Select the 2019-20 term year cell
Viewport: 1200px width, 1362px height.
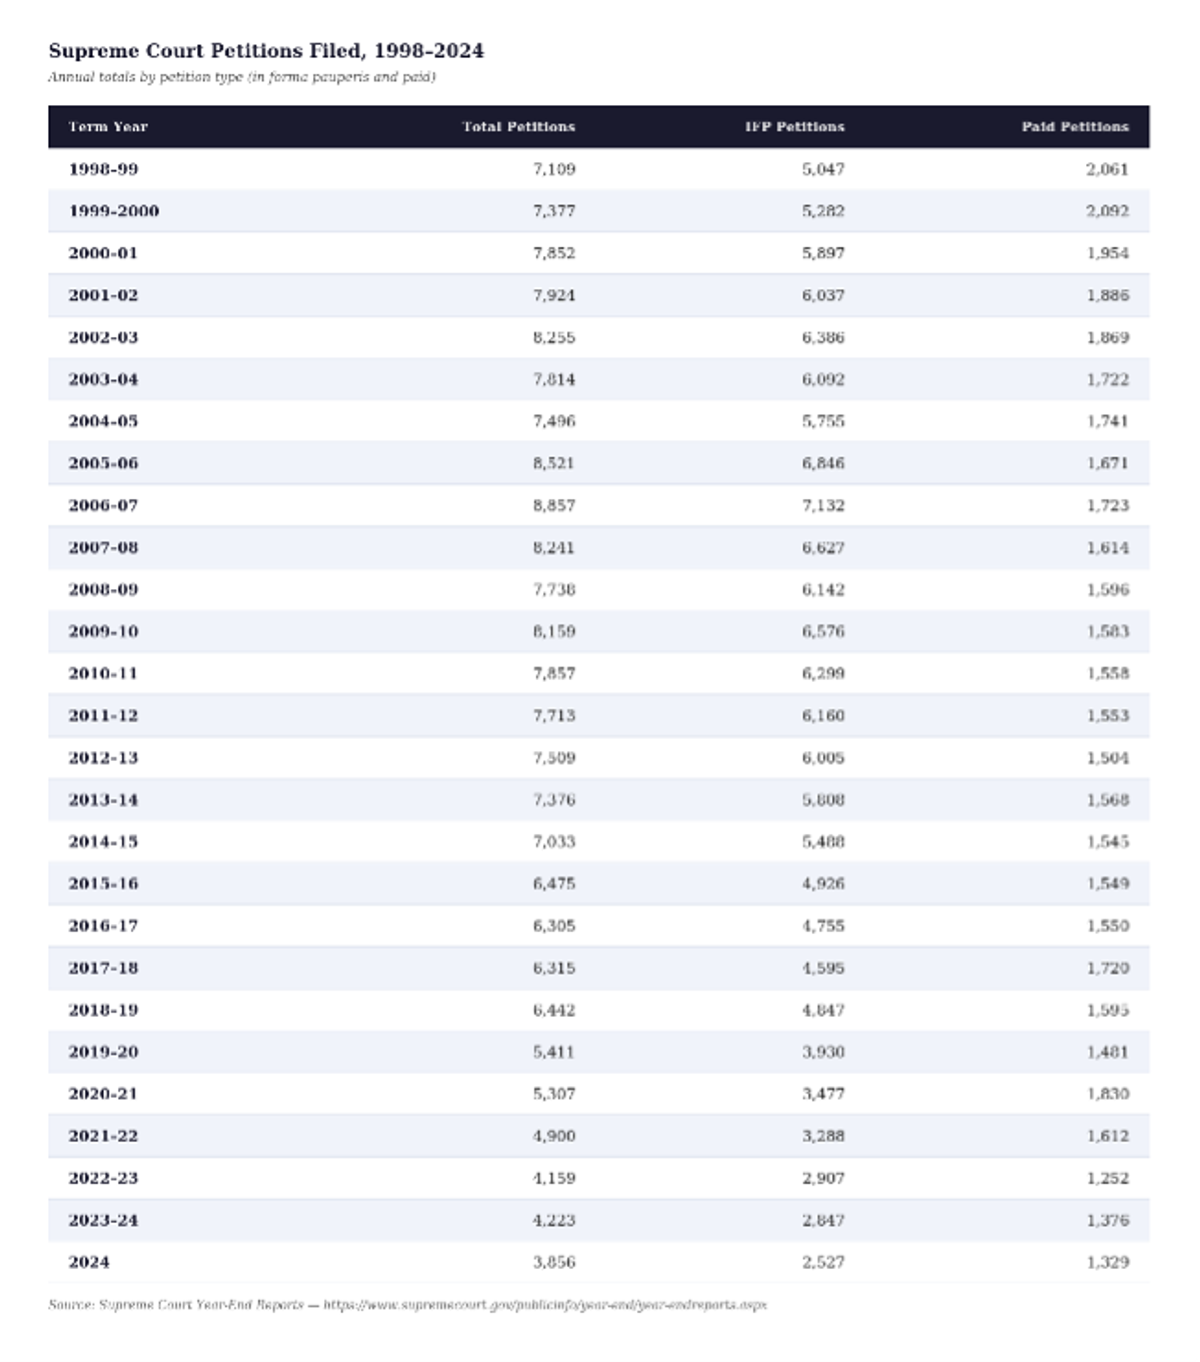[x=103, y=1052]
